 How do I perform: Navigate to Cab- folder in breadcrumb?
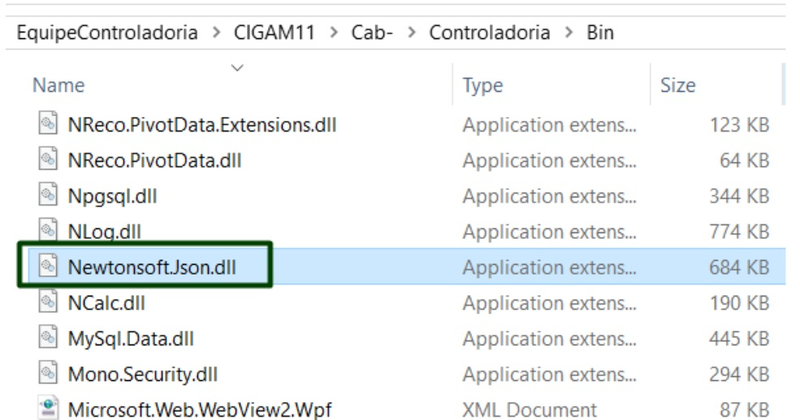tap(372, 33)
